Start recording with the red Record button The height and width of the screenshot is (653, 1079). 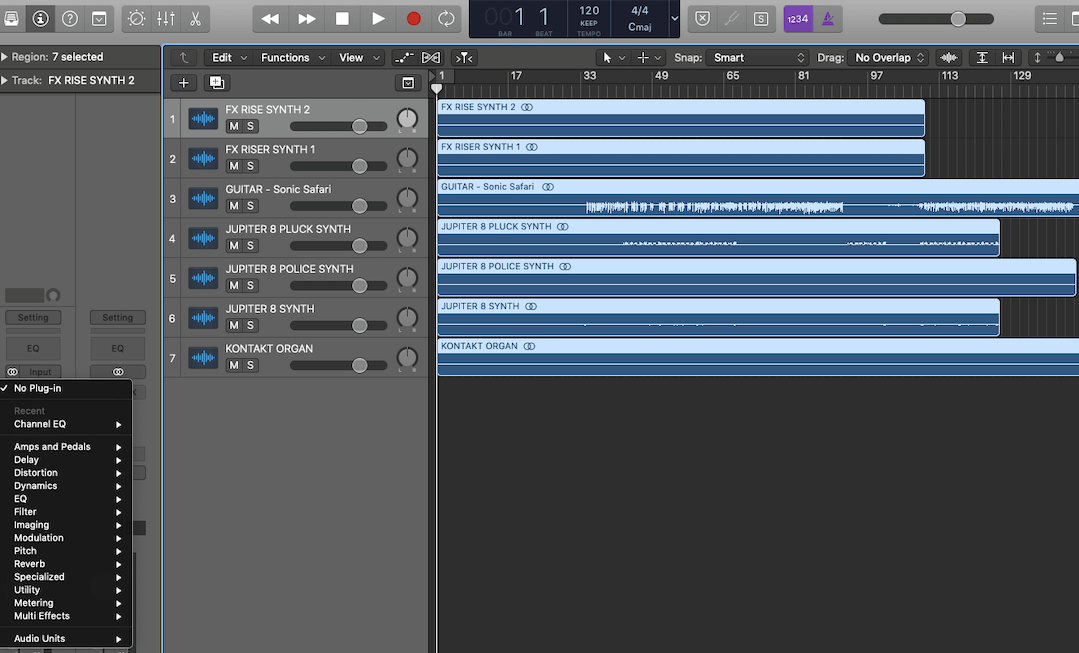pos(414,19)
